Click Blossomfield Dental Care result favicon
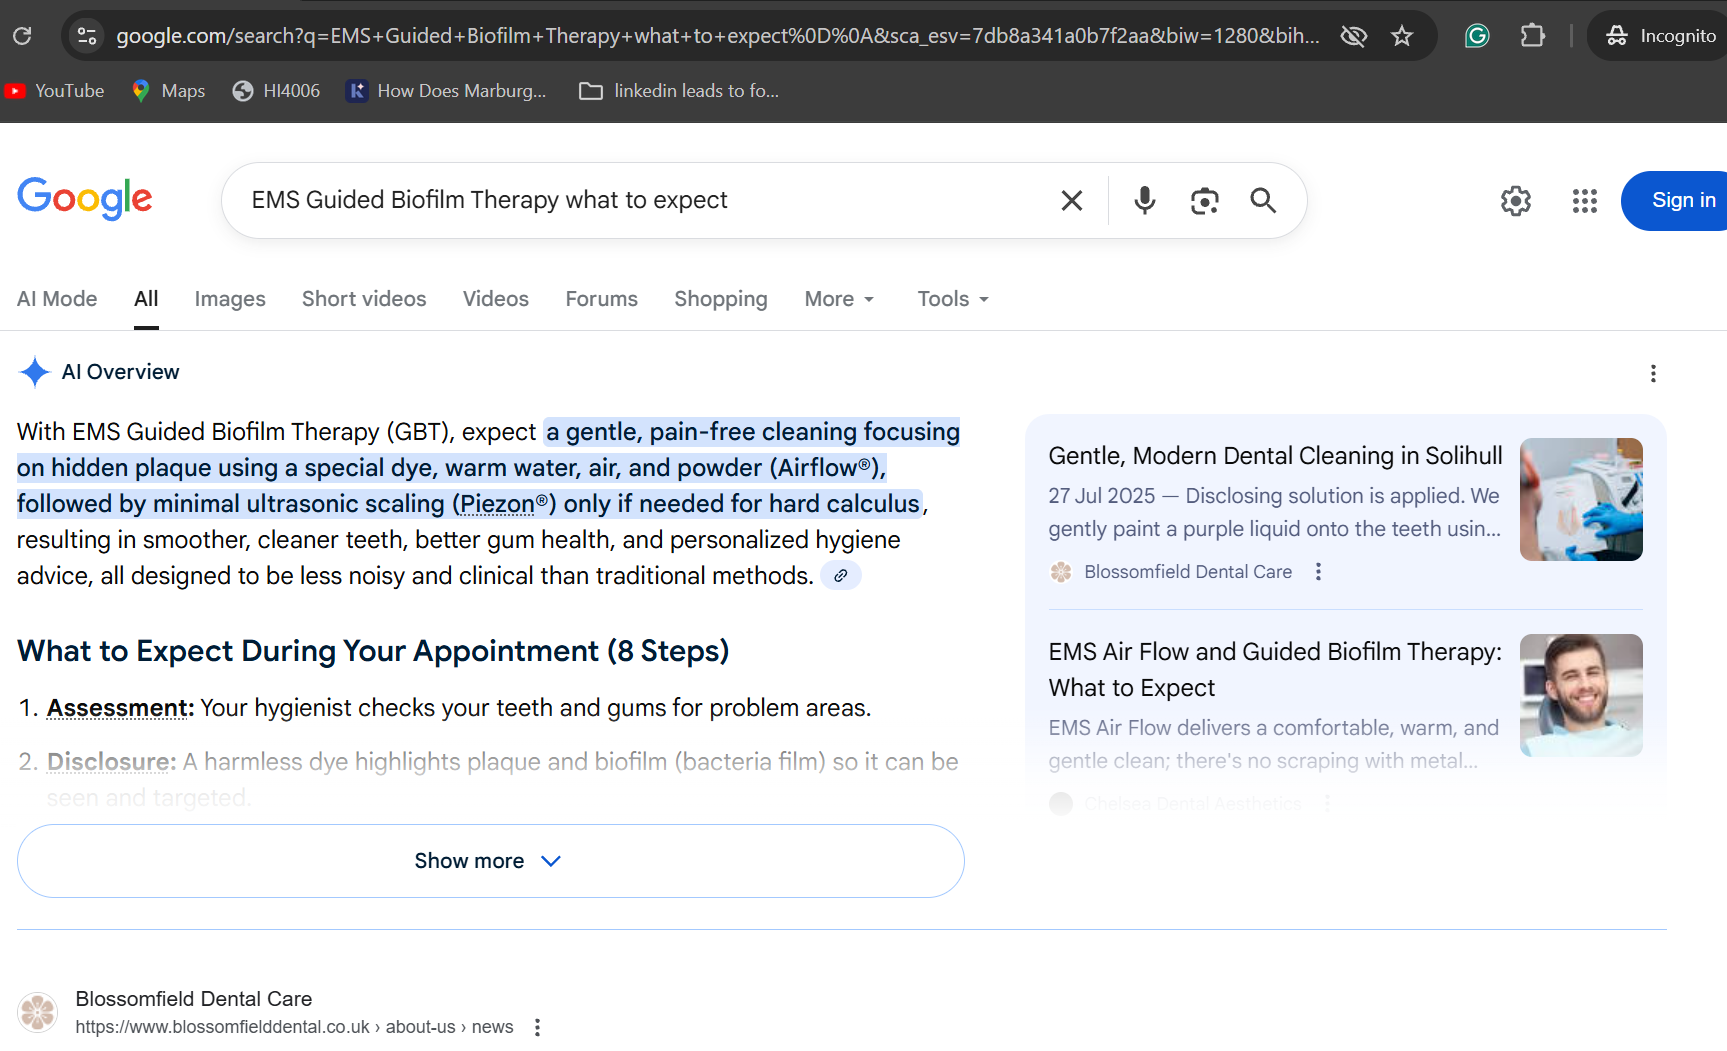 point(38,1012)
